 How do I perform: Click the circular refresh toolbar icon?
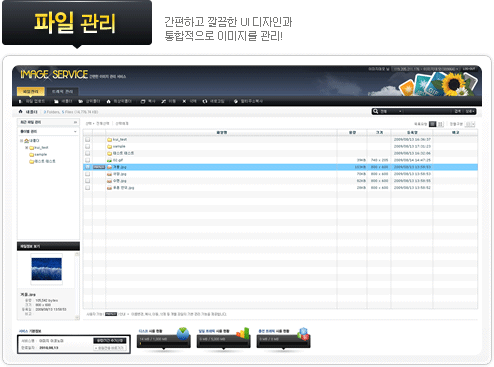tap(205, 101)
